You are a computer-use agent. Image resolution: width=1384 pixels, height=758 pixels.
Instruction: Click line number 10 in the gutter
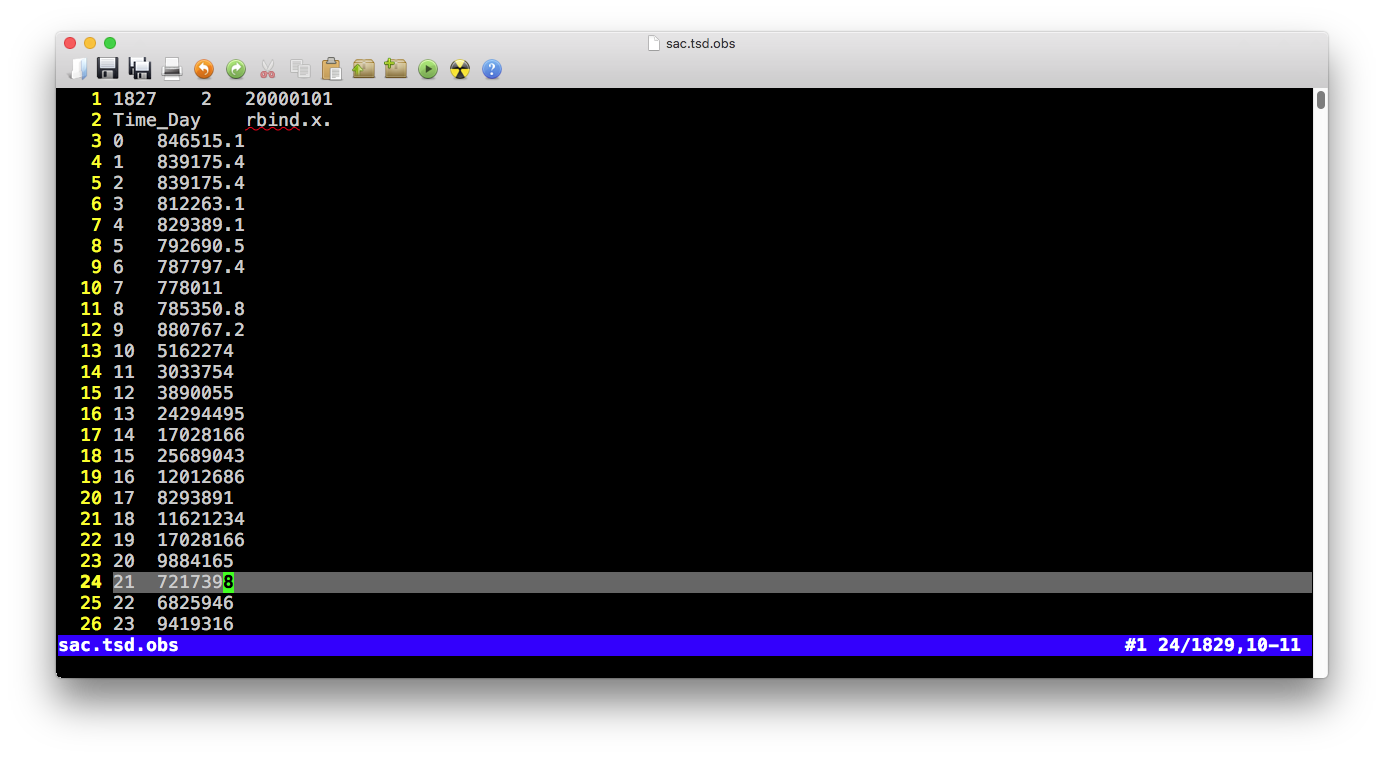[91, 288]
